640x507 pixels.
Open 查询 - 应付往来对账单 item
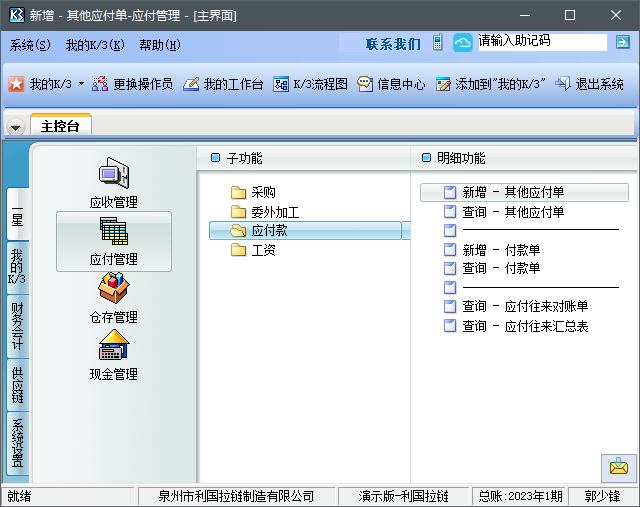coord(524,306)
